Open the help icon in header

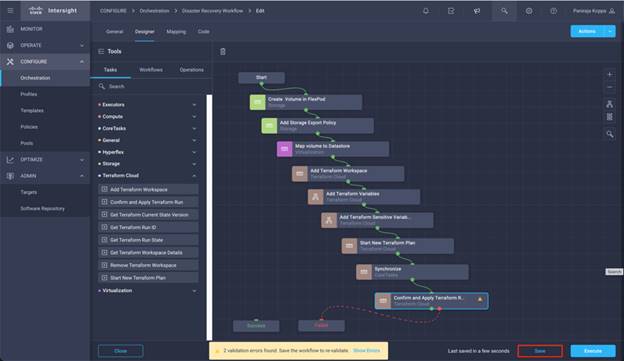554,11
